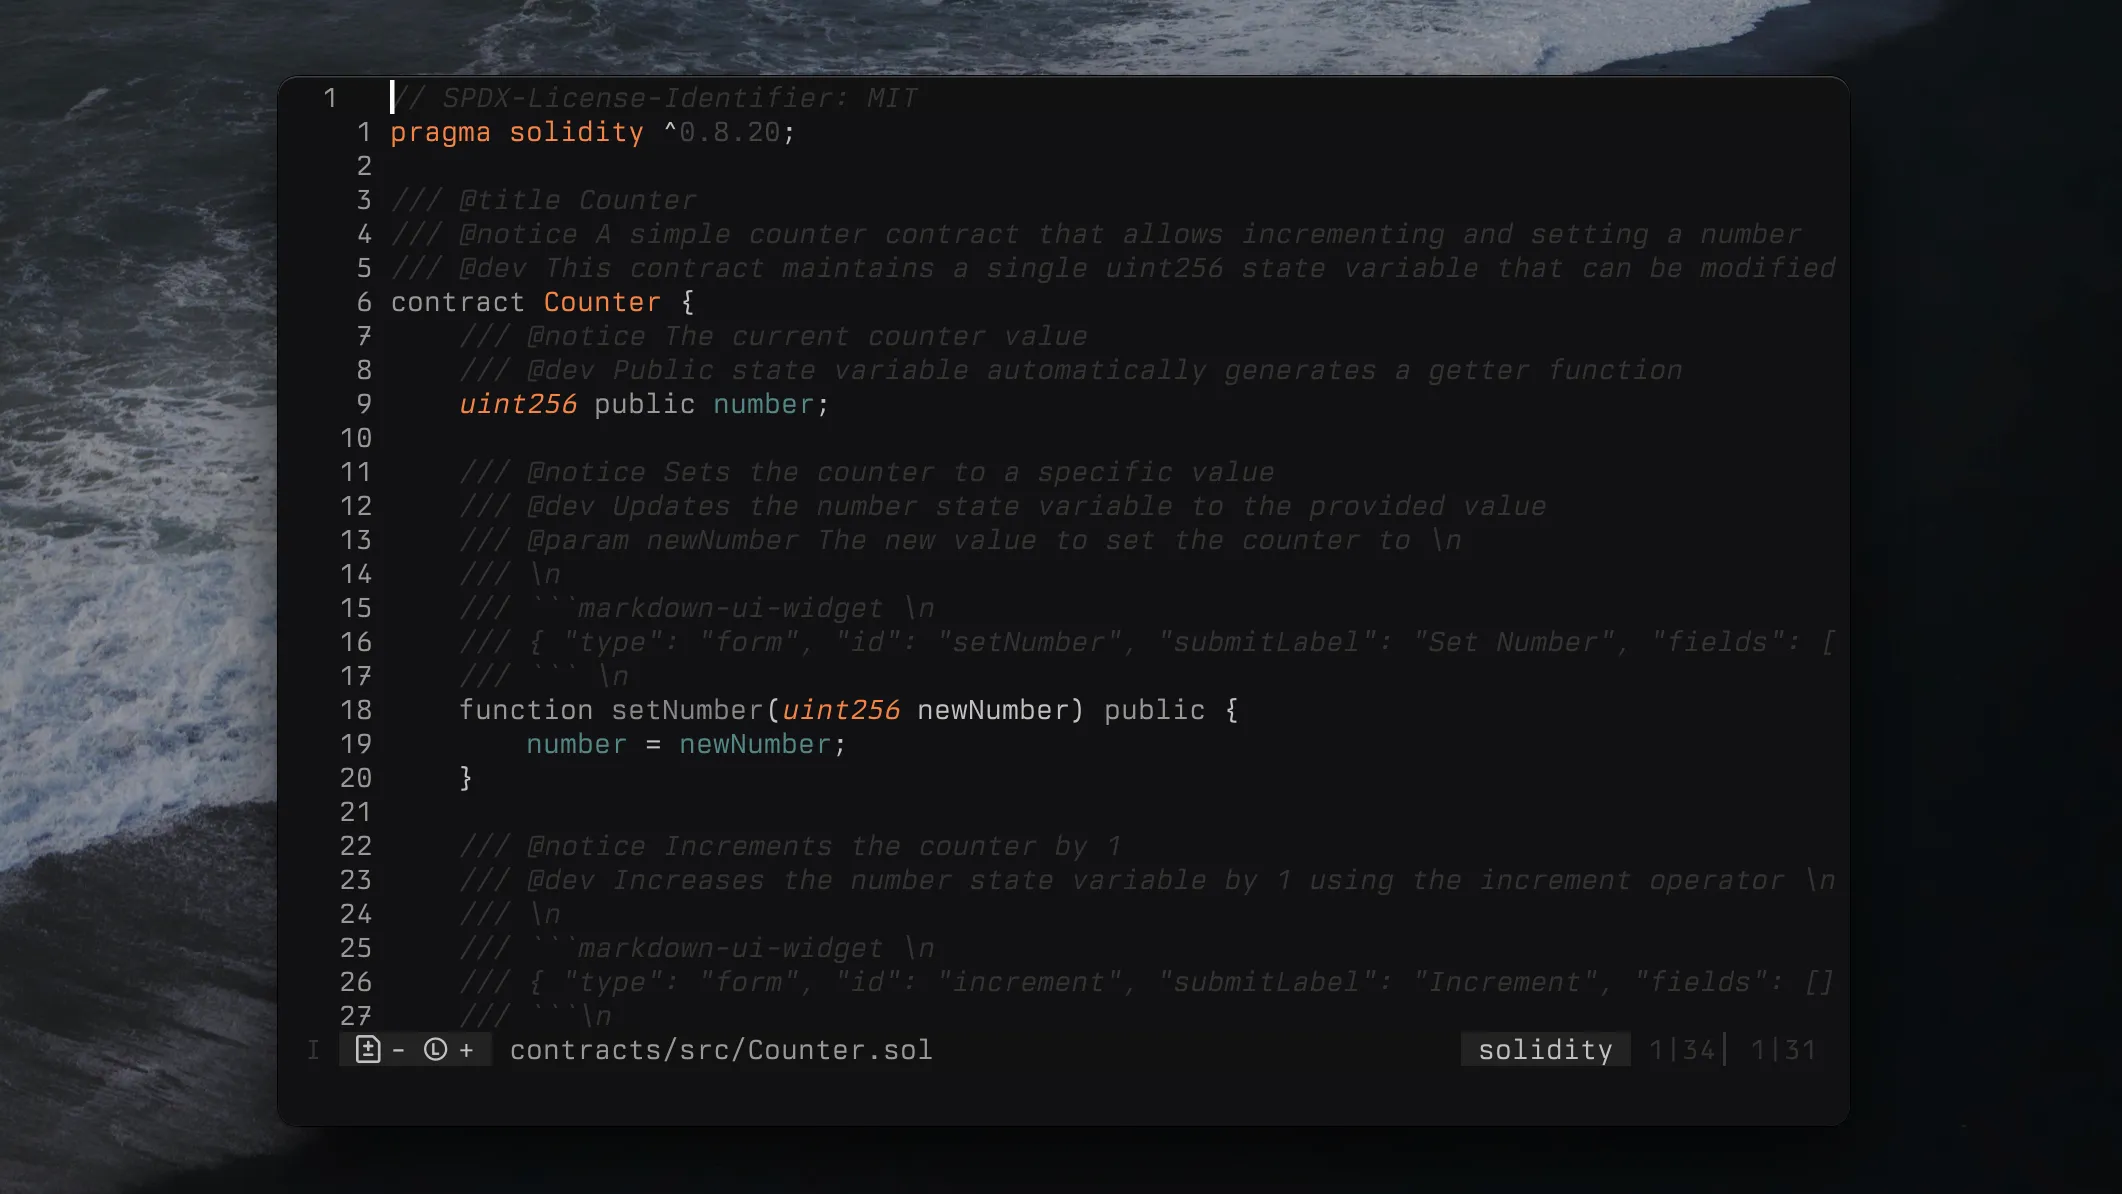Click the plus sign beside the clock icon

[x=466, y=1050]
